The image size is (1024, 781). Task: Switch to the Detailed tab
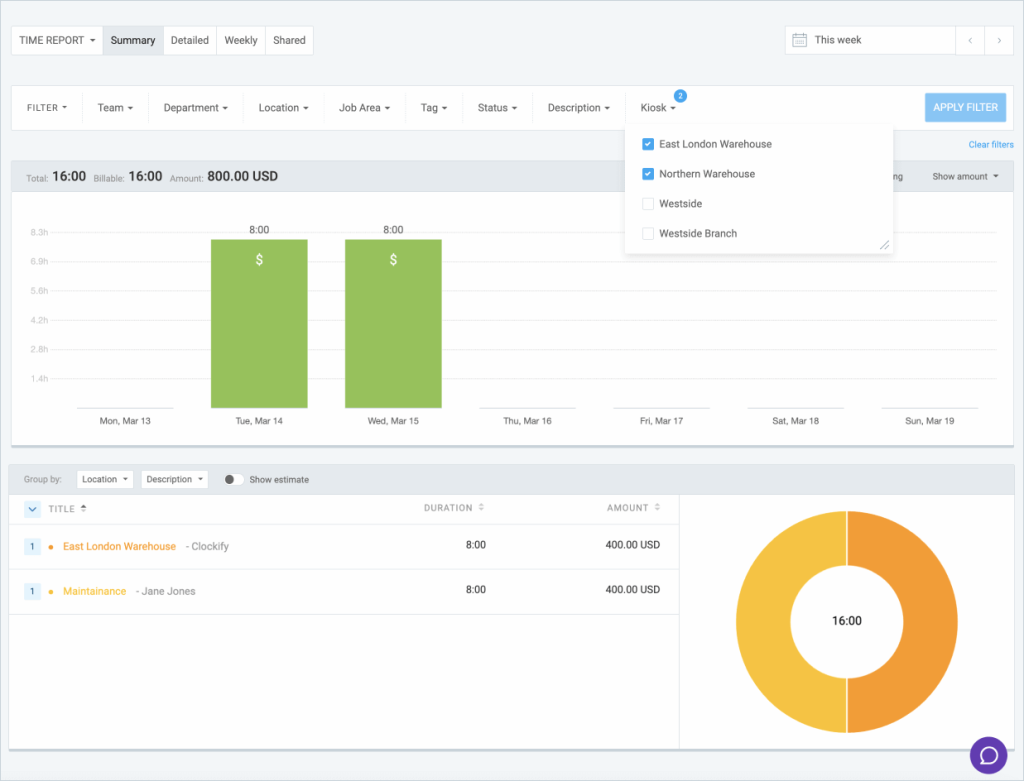(189, 40)
